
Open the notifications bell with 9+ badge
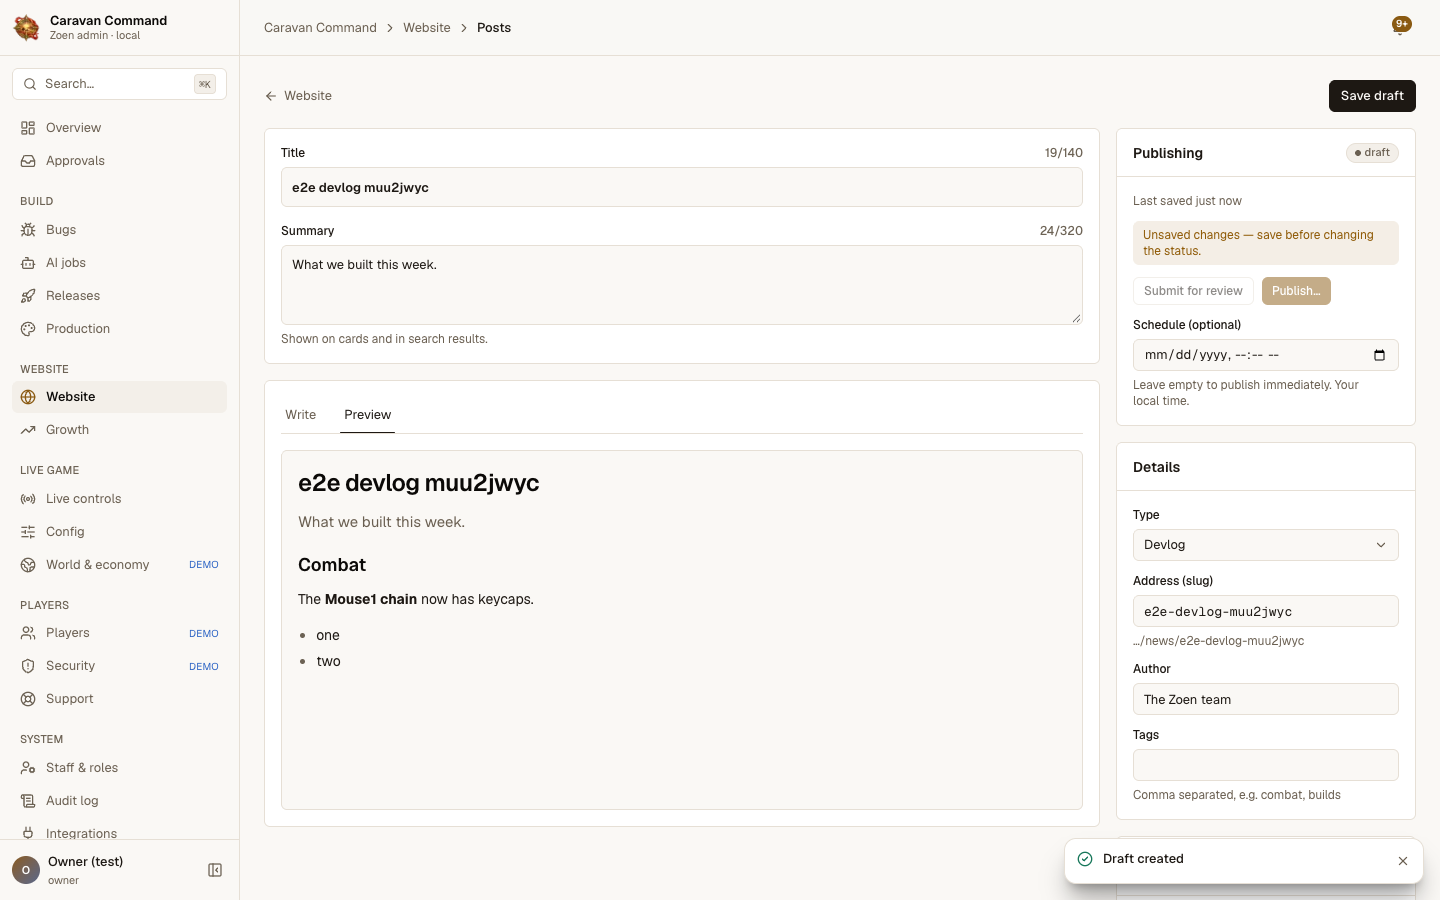coord(1401,27)
